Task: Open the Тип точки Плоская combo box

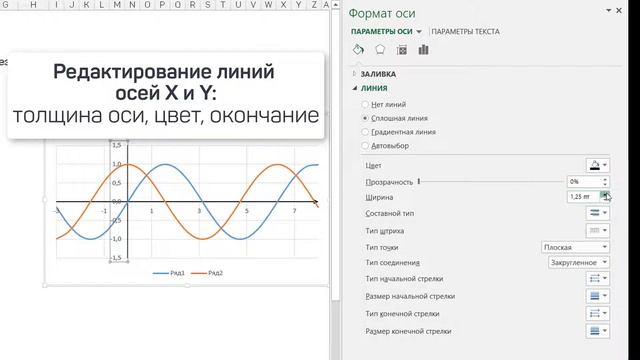Action: coord(575,247)
